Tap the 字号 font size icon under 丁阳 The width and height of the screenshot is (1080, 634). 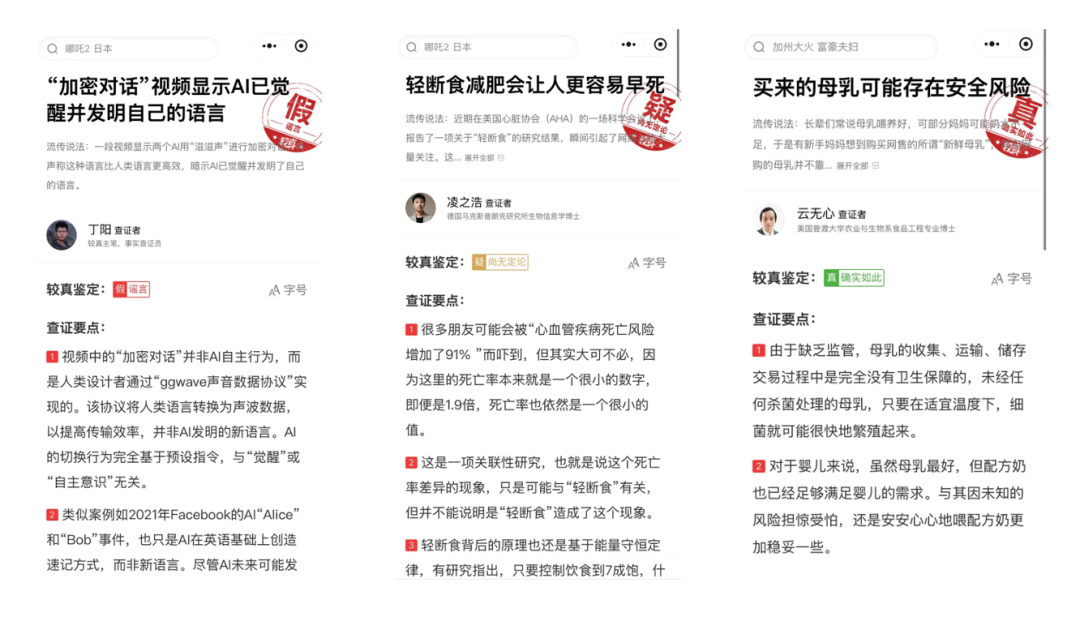(287, 290)
